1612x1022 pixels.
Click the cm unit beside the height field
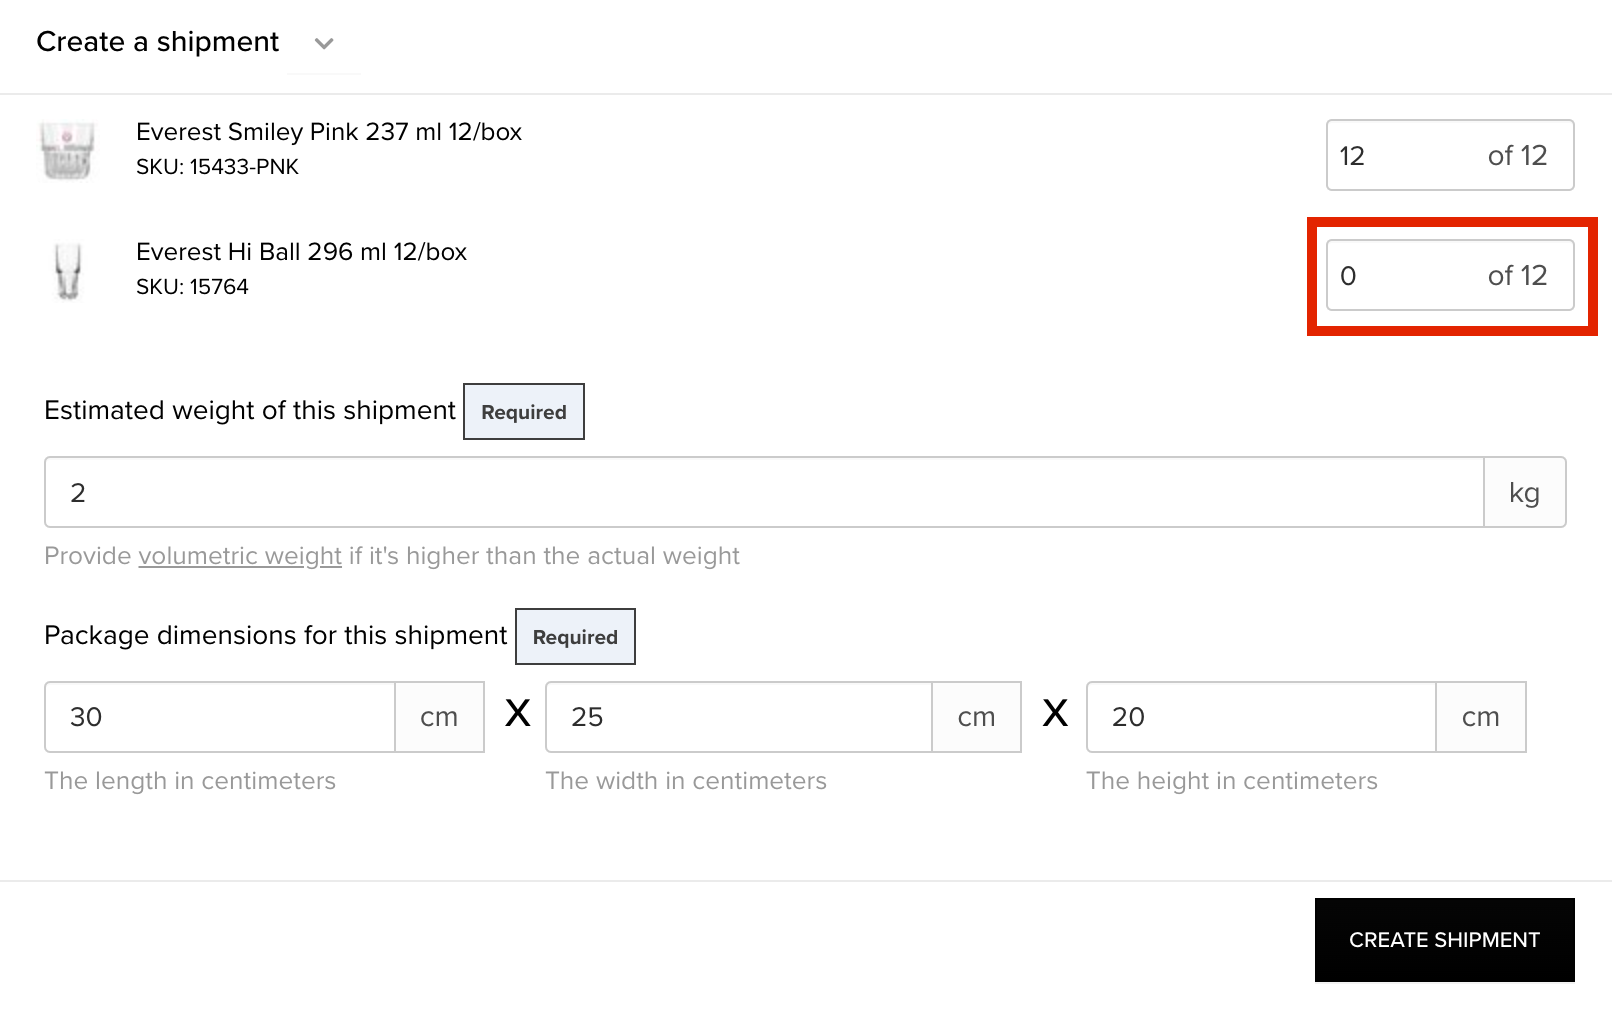click(1481, 717)
